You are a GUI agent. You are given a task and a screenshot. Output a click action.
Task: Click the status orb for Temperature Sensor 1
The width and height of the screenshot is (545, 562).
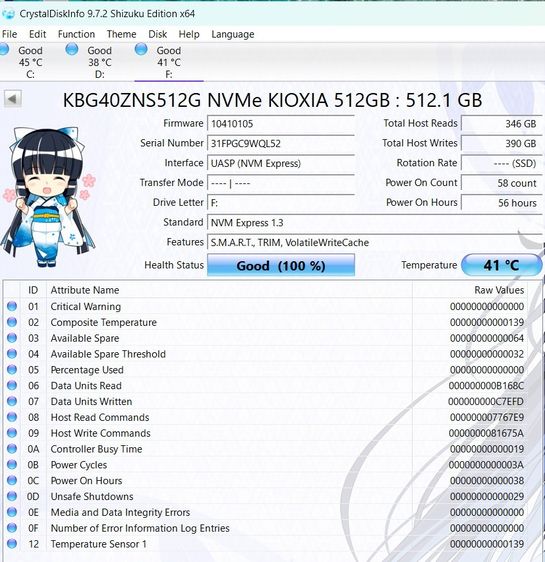12,543
